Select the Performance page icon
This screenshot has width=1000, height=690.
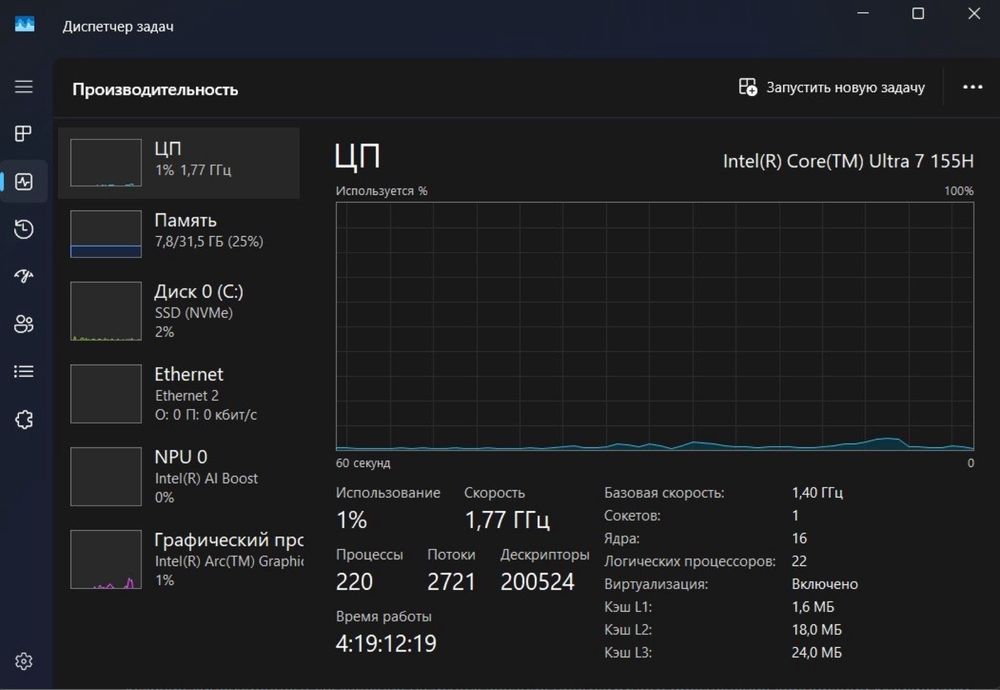click(x=24, y=182)
